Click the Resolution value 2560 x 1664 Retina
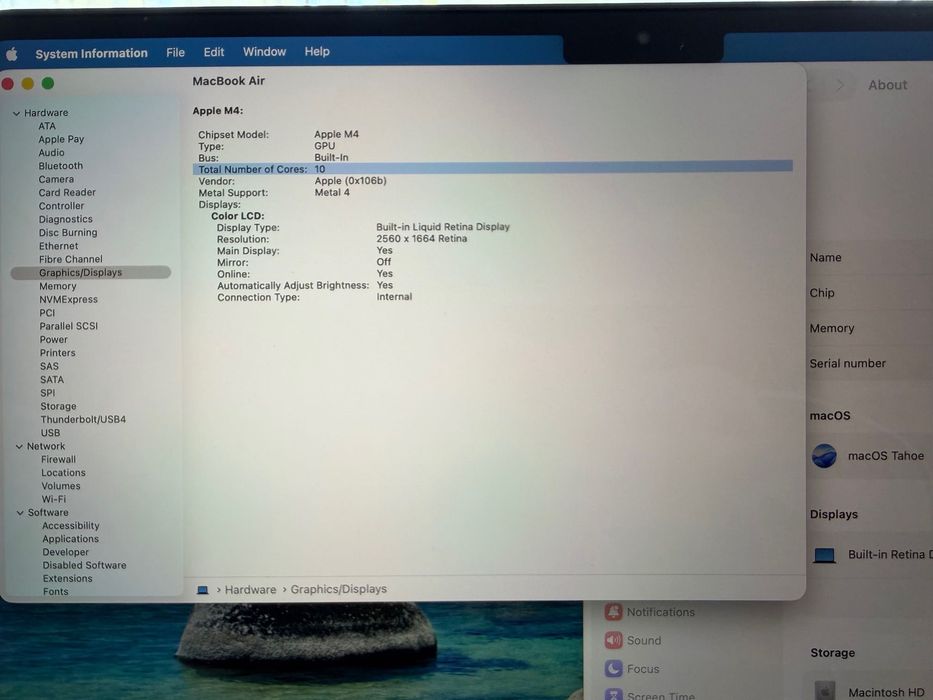 pyautogui.click(x=421, y=239)
